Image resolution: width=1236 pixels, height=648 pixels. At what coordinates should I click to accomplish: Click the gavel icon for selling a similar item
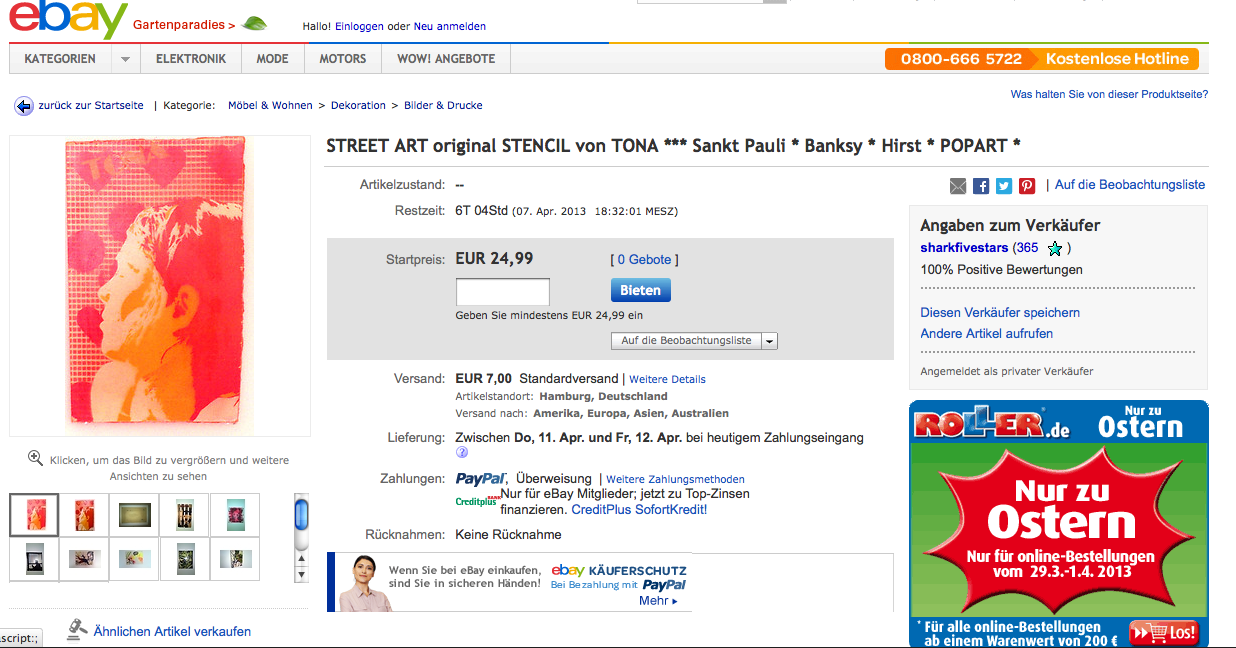77,629
